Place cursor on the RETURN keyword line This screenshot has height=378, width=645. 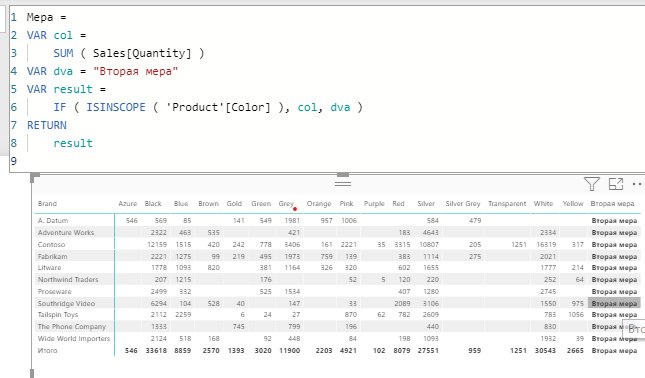coord(46,125)
